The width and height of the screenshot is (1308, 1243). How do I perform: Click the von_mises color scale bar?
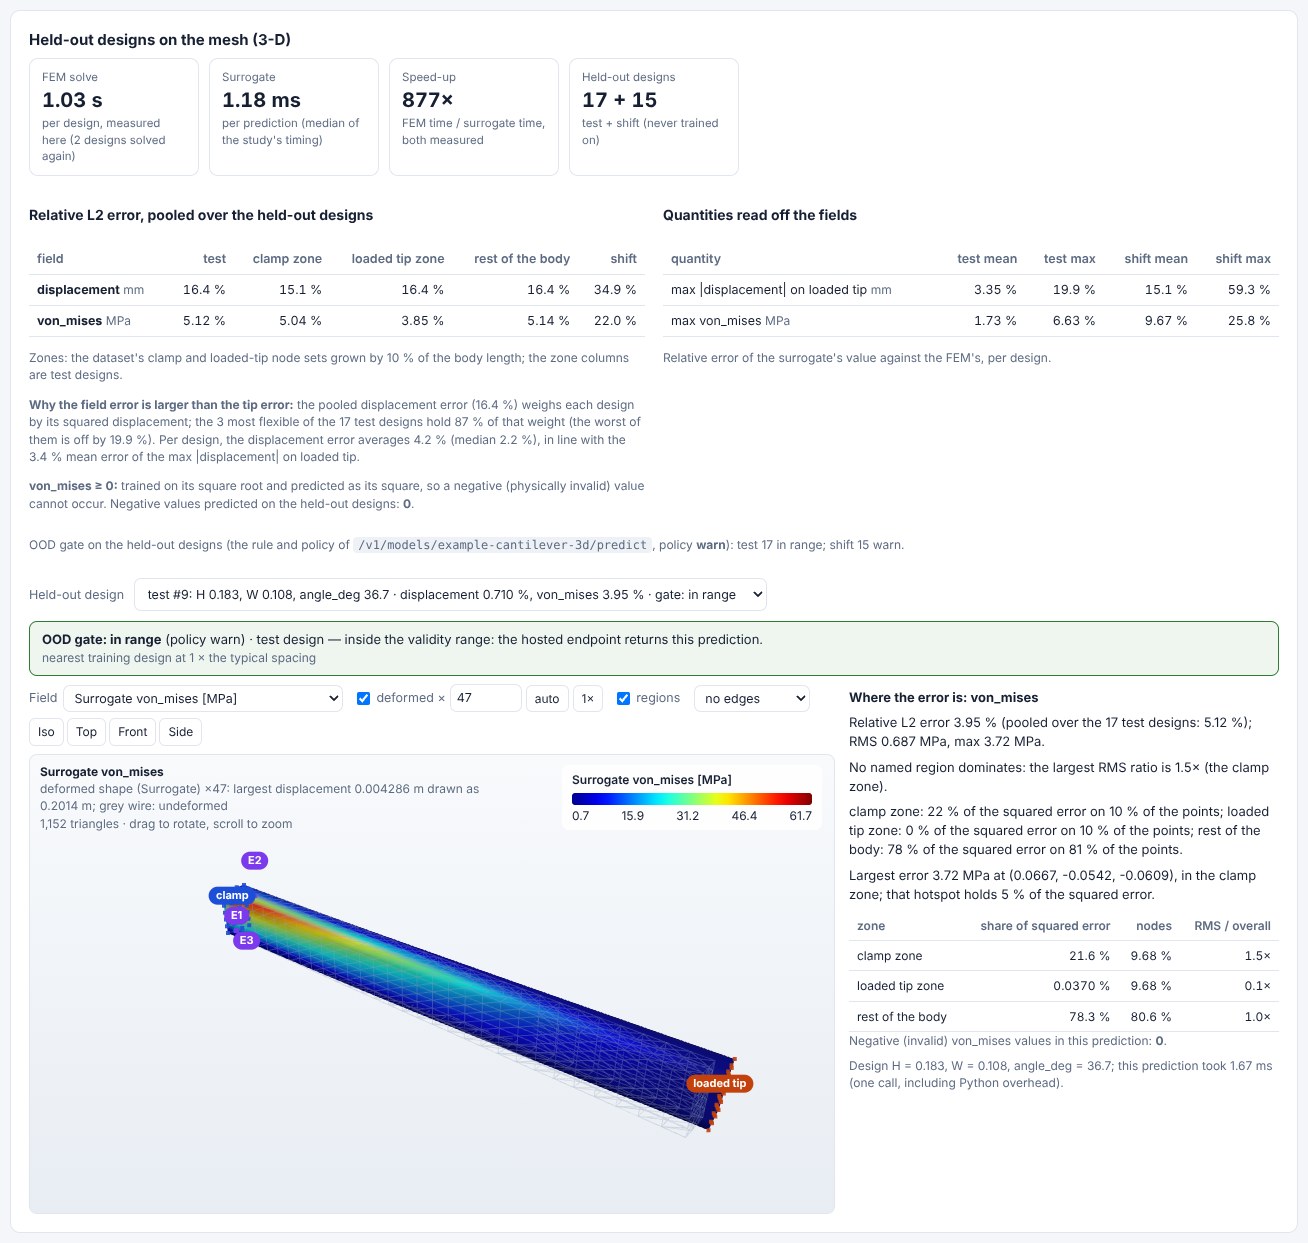(692, 799)
